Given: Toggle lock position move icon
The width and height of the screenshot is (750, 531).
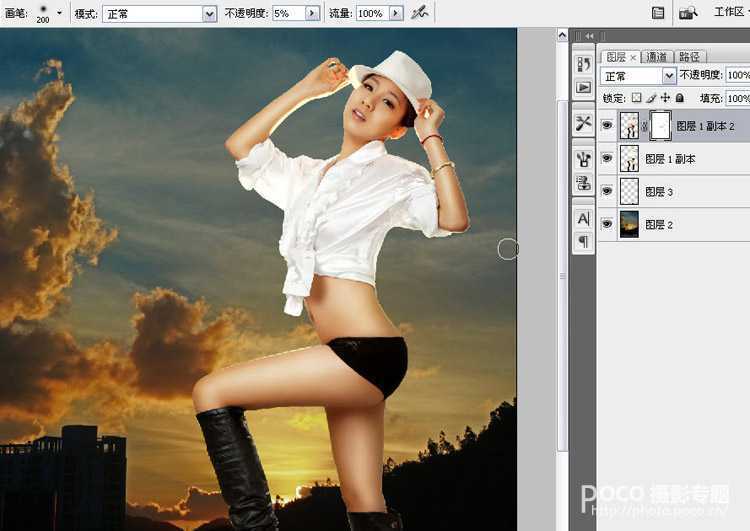Looking at the screenshot, I should 665,98.
